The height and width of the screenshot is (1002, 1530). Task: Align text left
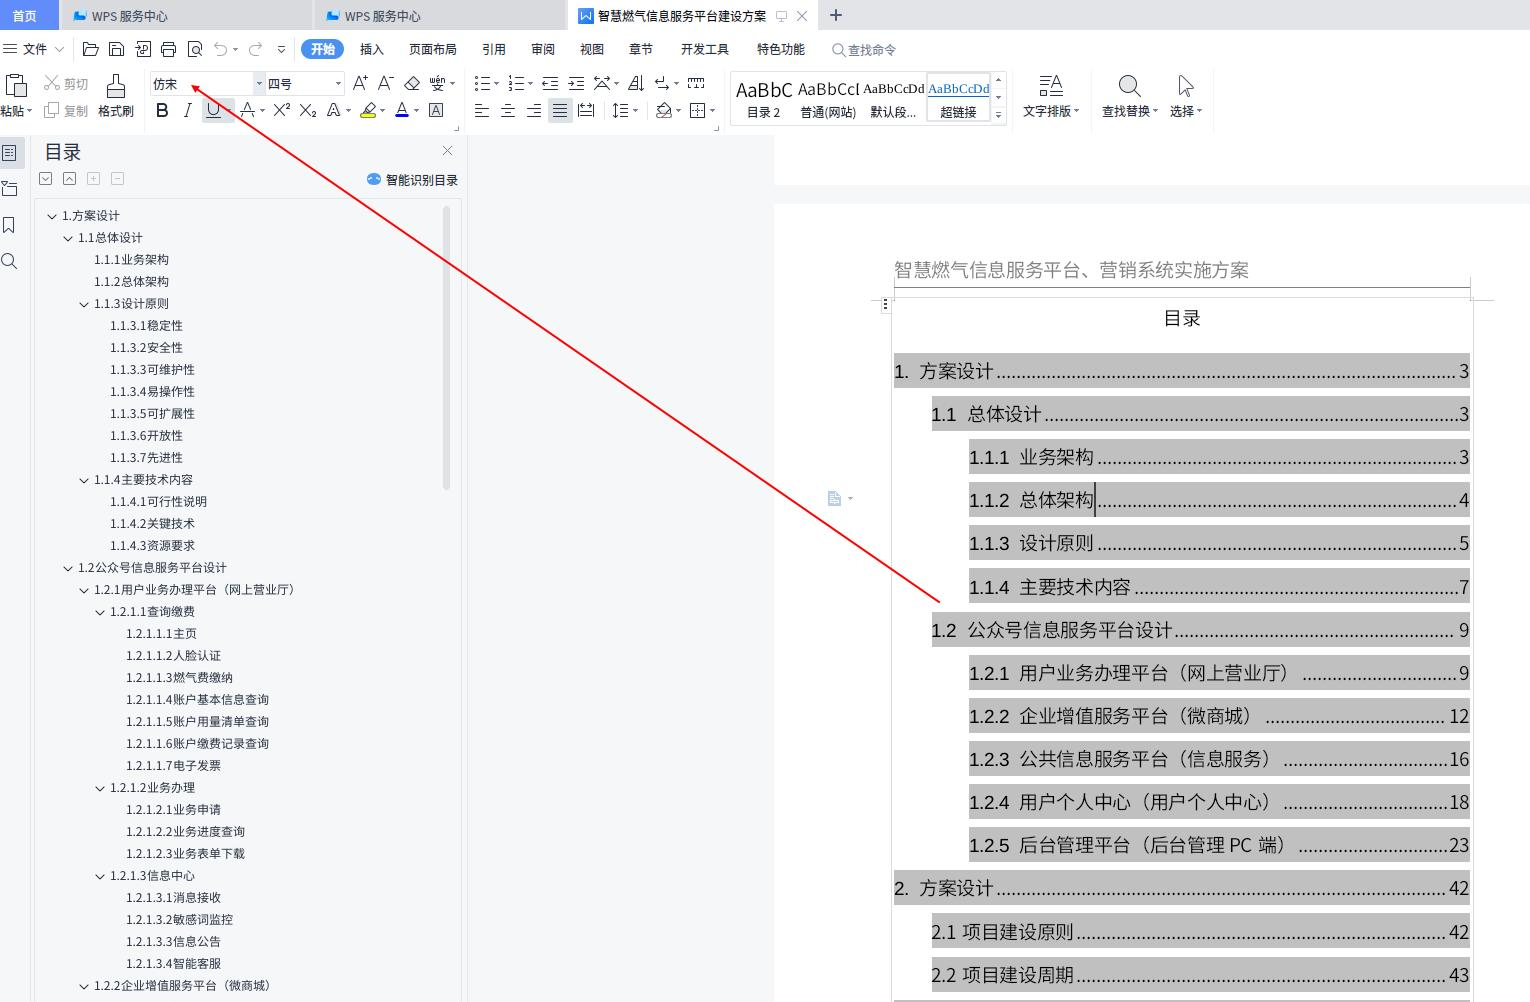coord(482,110)
